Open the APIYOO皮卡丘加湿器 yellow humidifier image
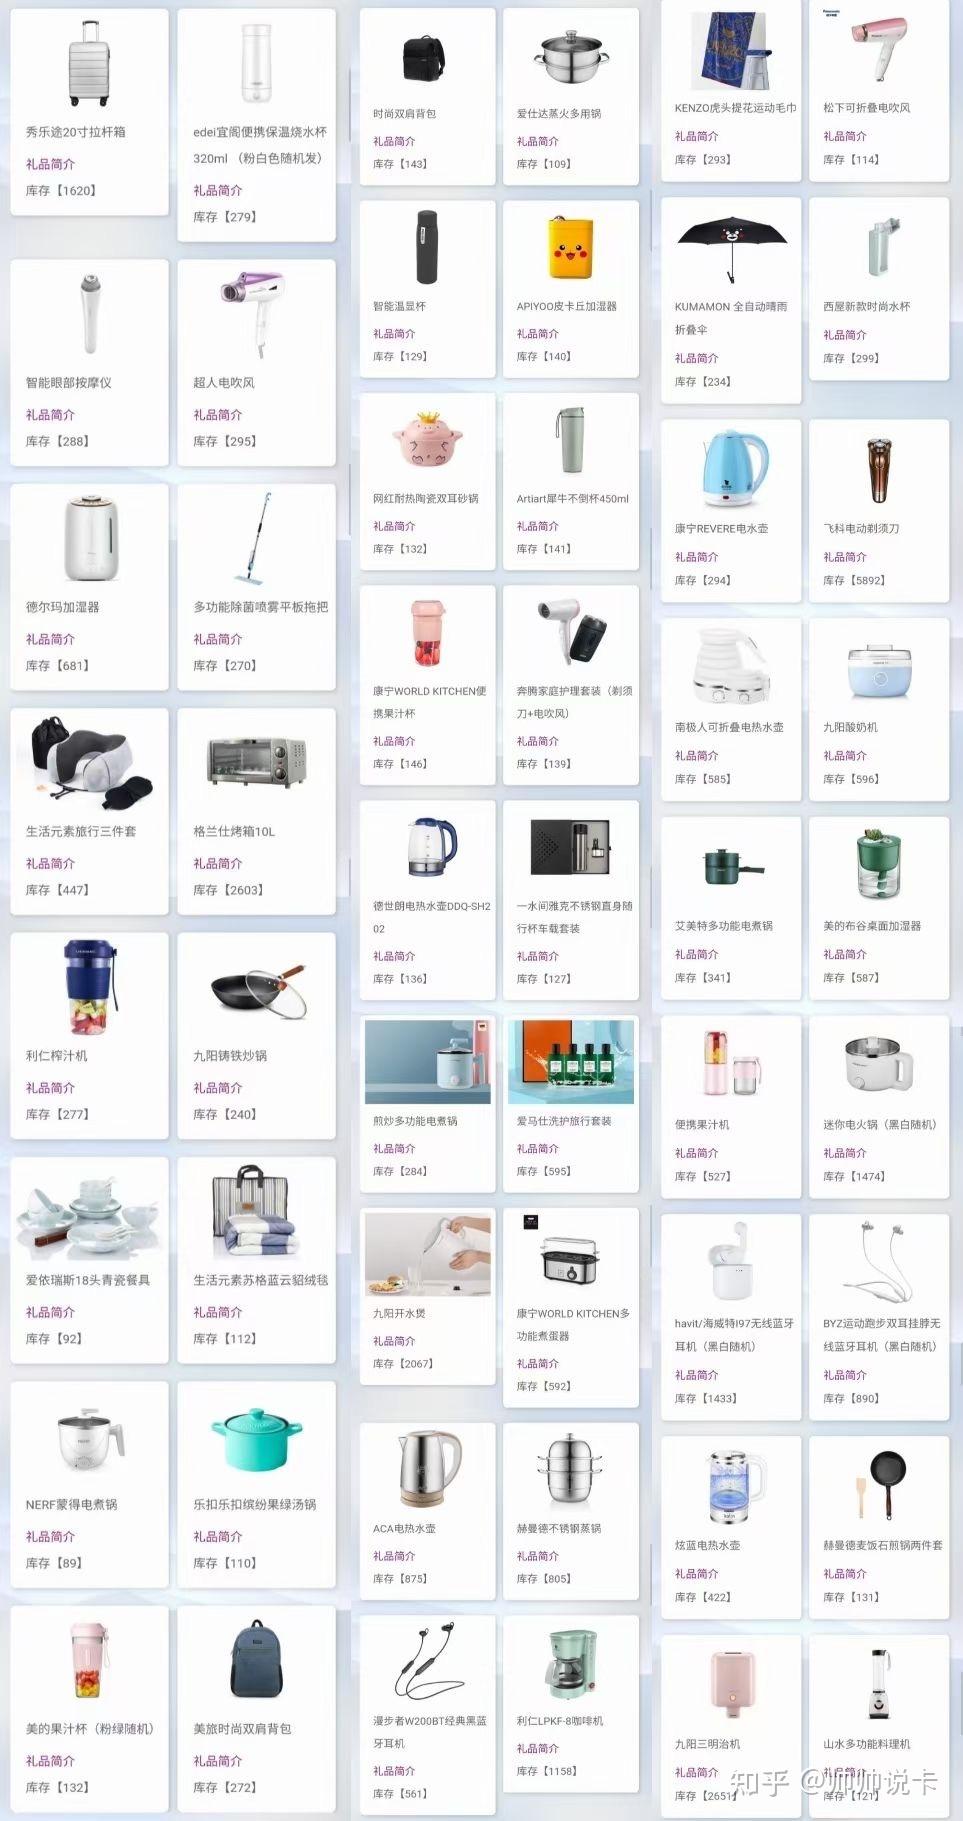The image size is (963, 1821). 571,249
